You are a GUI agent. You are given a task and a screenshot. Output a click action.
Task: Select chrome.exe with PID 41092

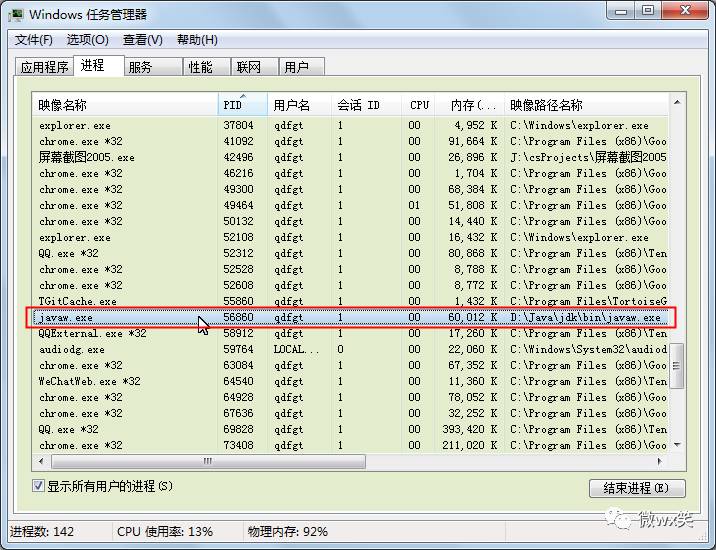pos(350,141)
